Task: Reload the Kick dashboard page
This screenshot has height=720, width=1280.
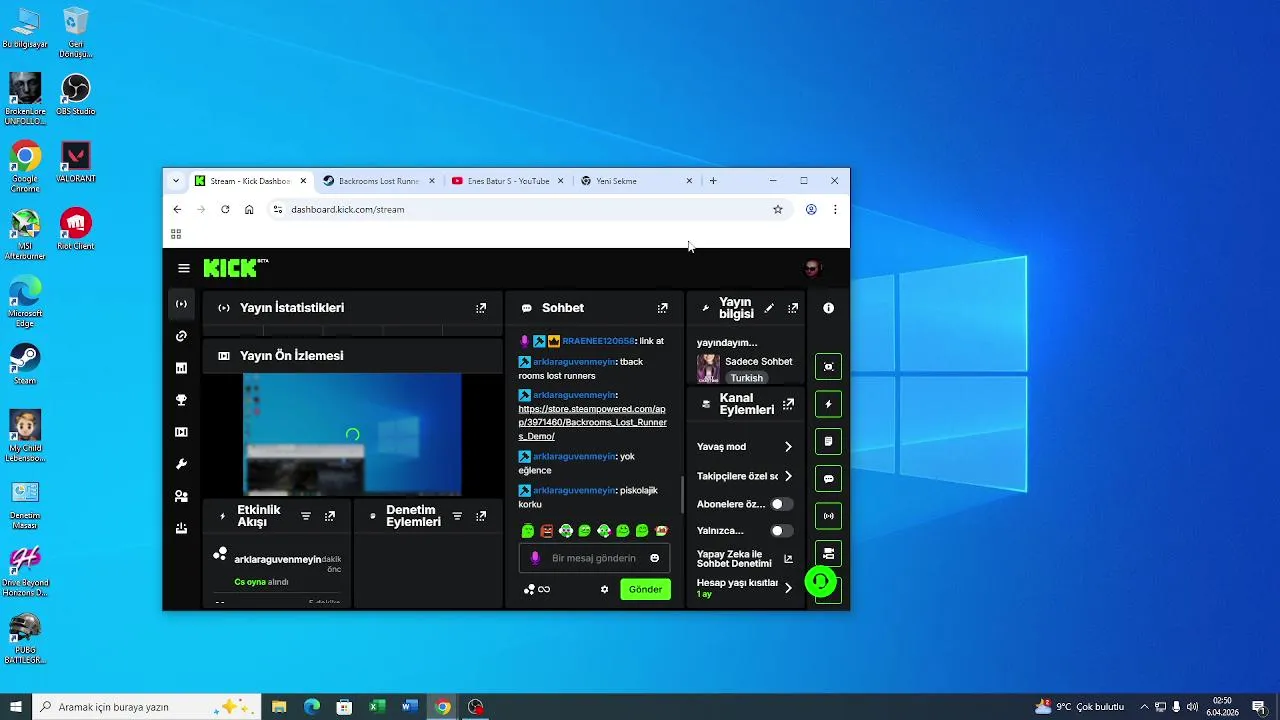Action: coord(225,209)
